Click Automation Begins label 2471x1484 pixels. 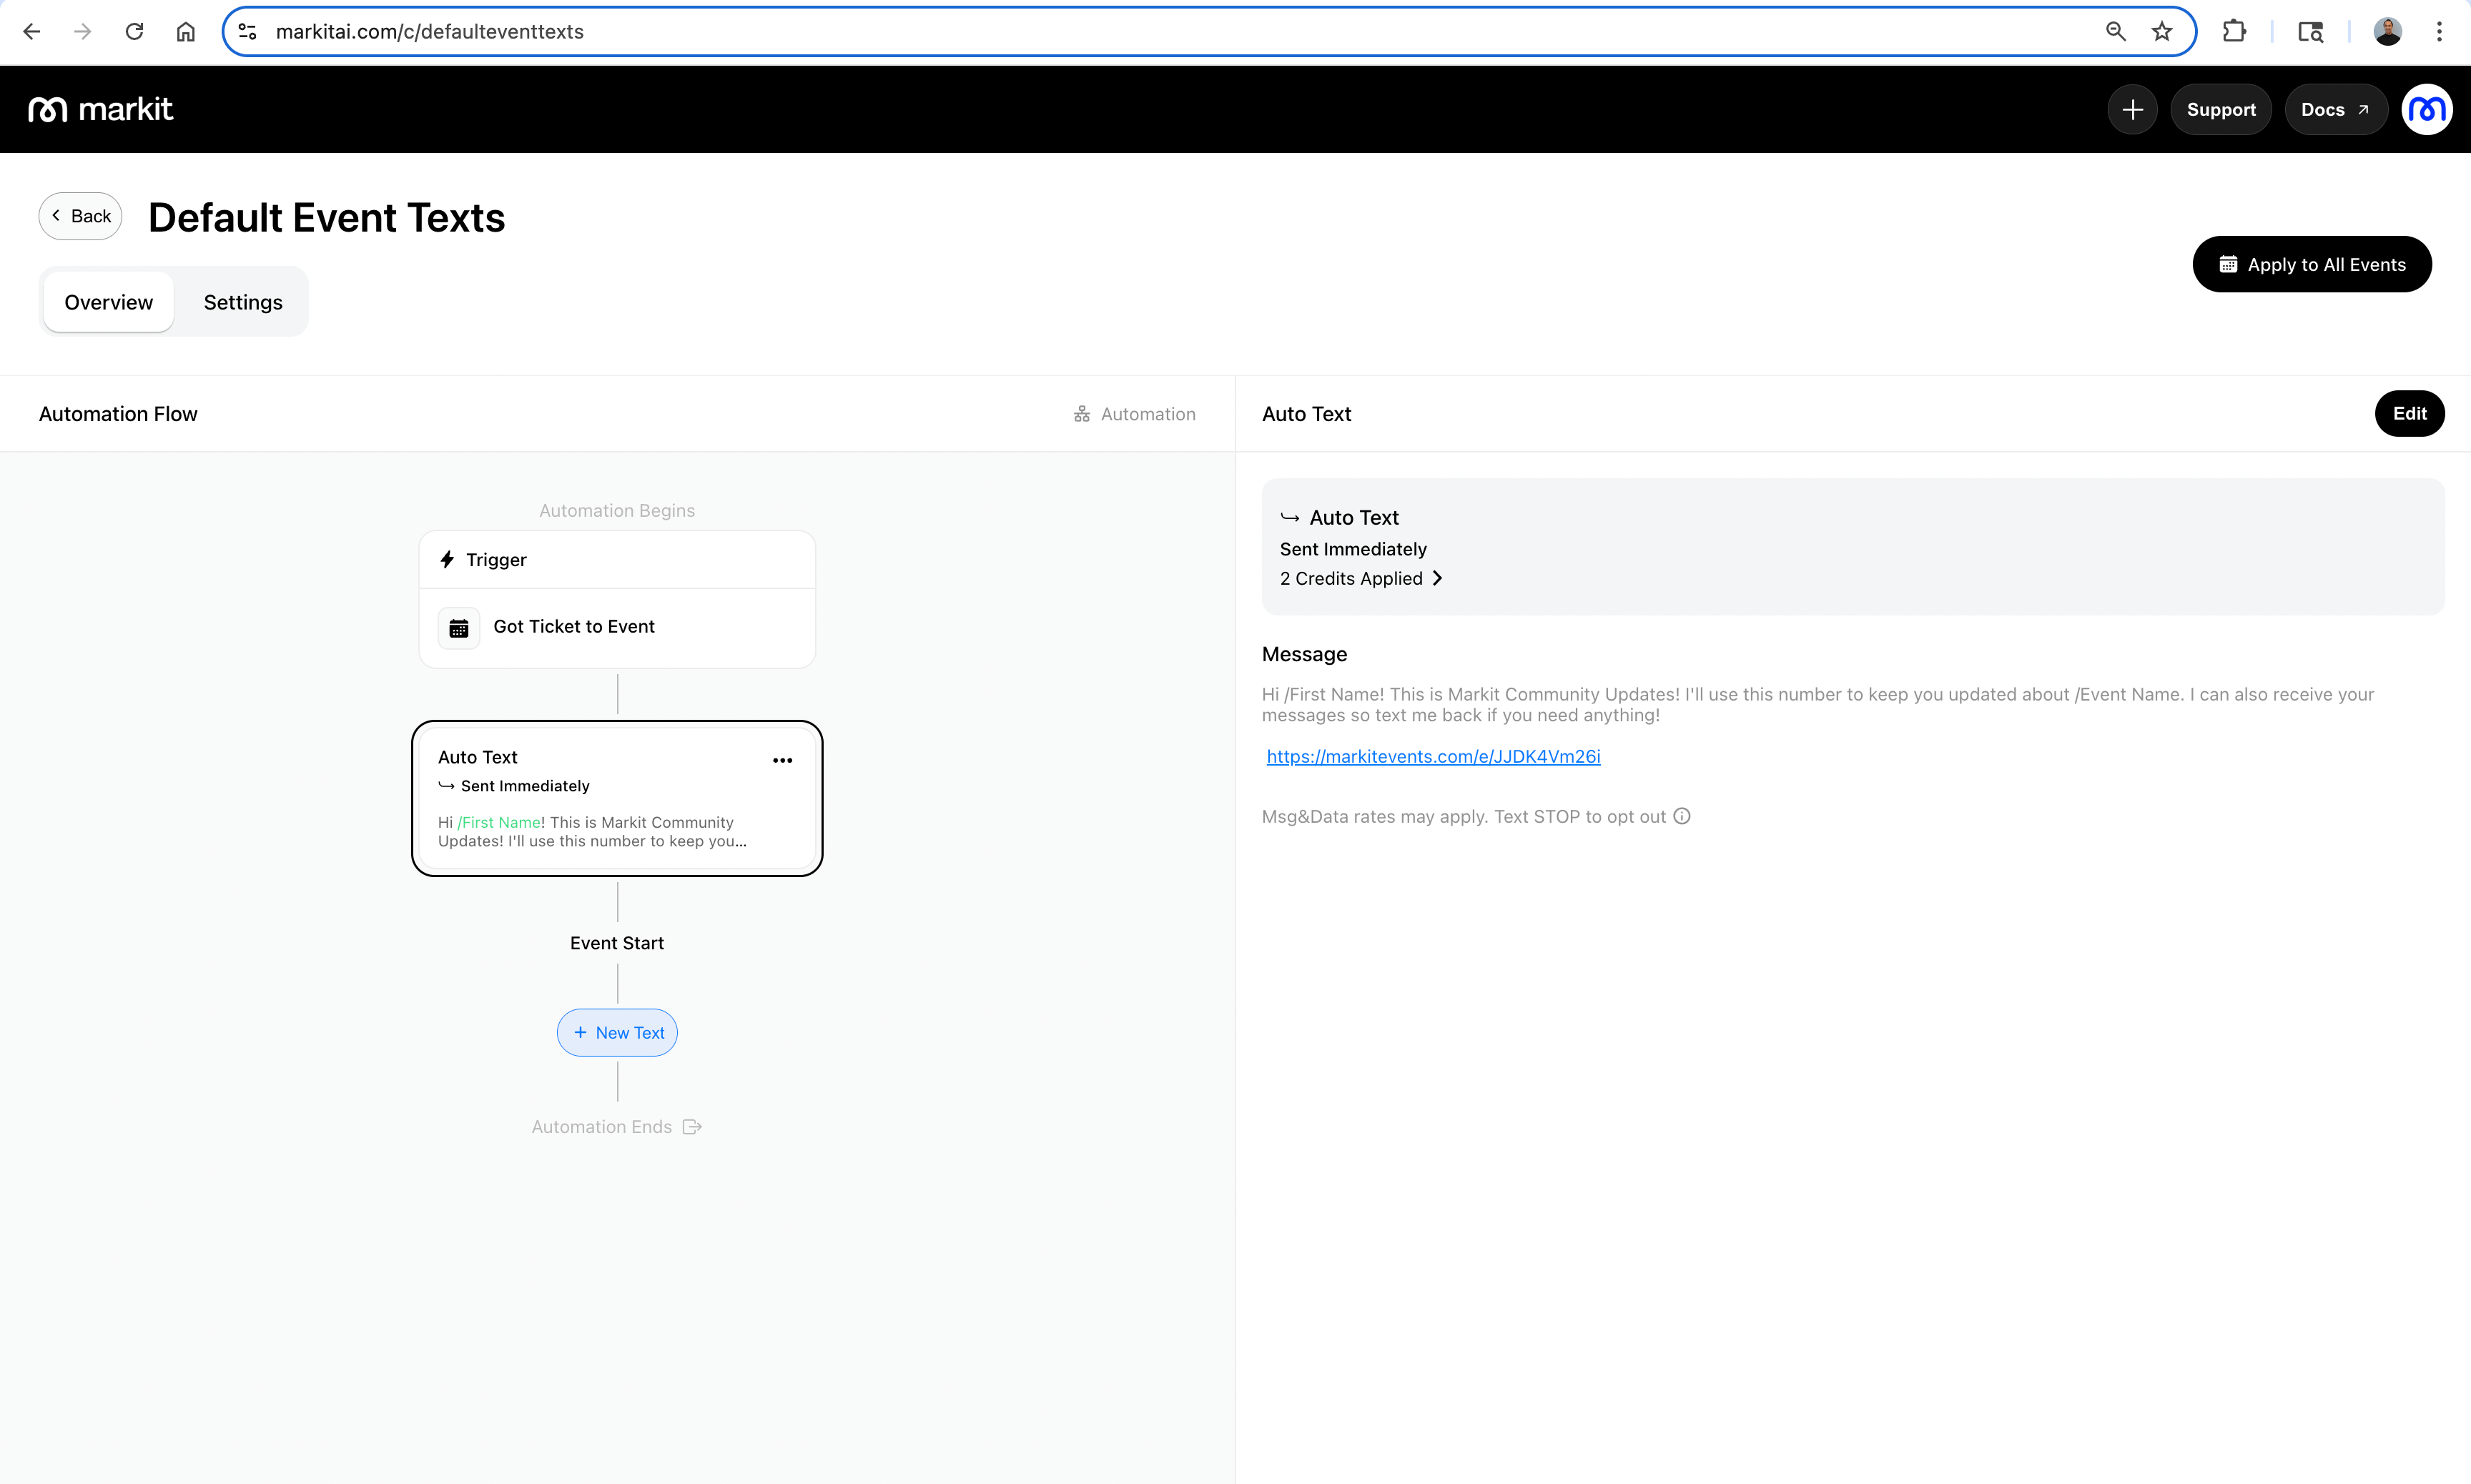point(617,510)
